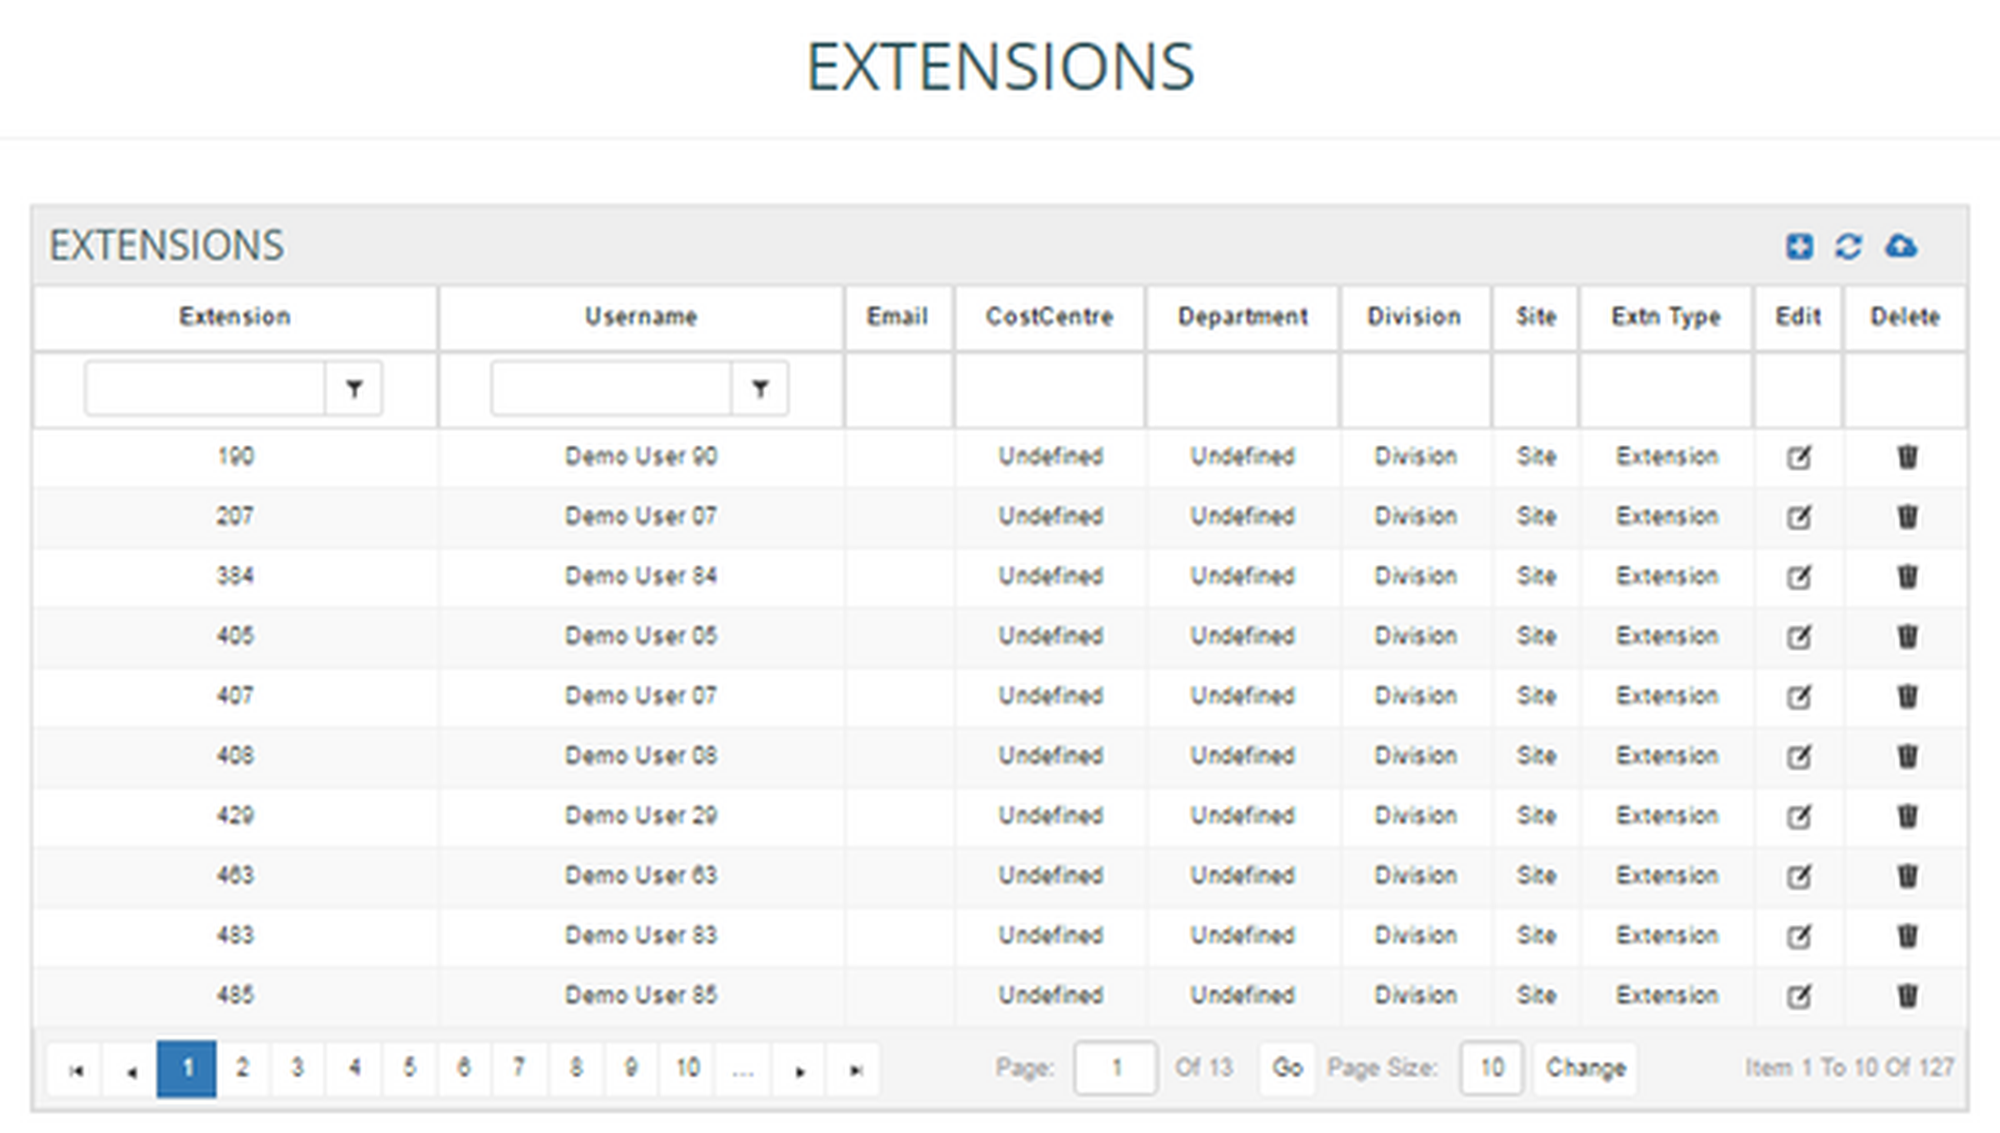Click the Extension filter text box
The image size is (2000, 1133).
tap(205, 389)
